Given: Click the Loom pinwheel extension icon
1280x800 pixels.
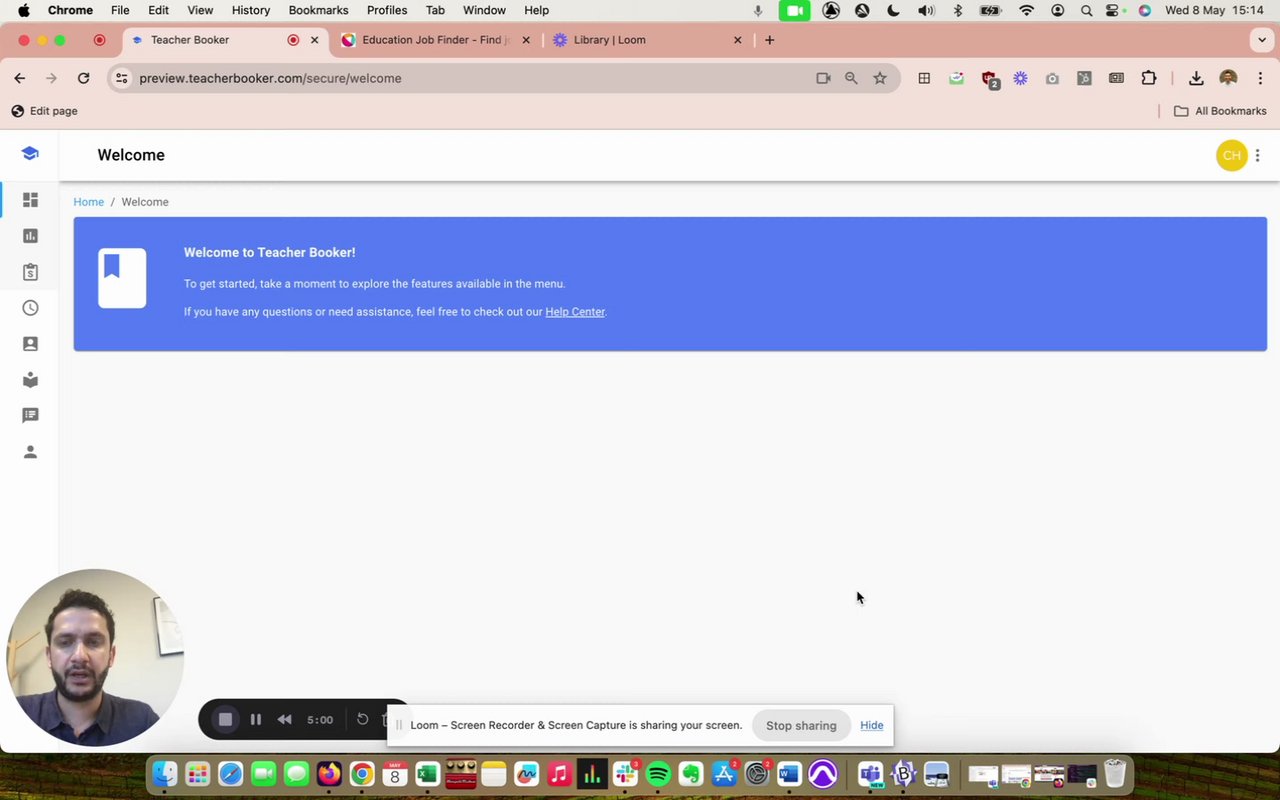Looking at the screenshot, I should click(x=1020, y=78).
